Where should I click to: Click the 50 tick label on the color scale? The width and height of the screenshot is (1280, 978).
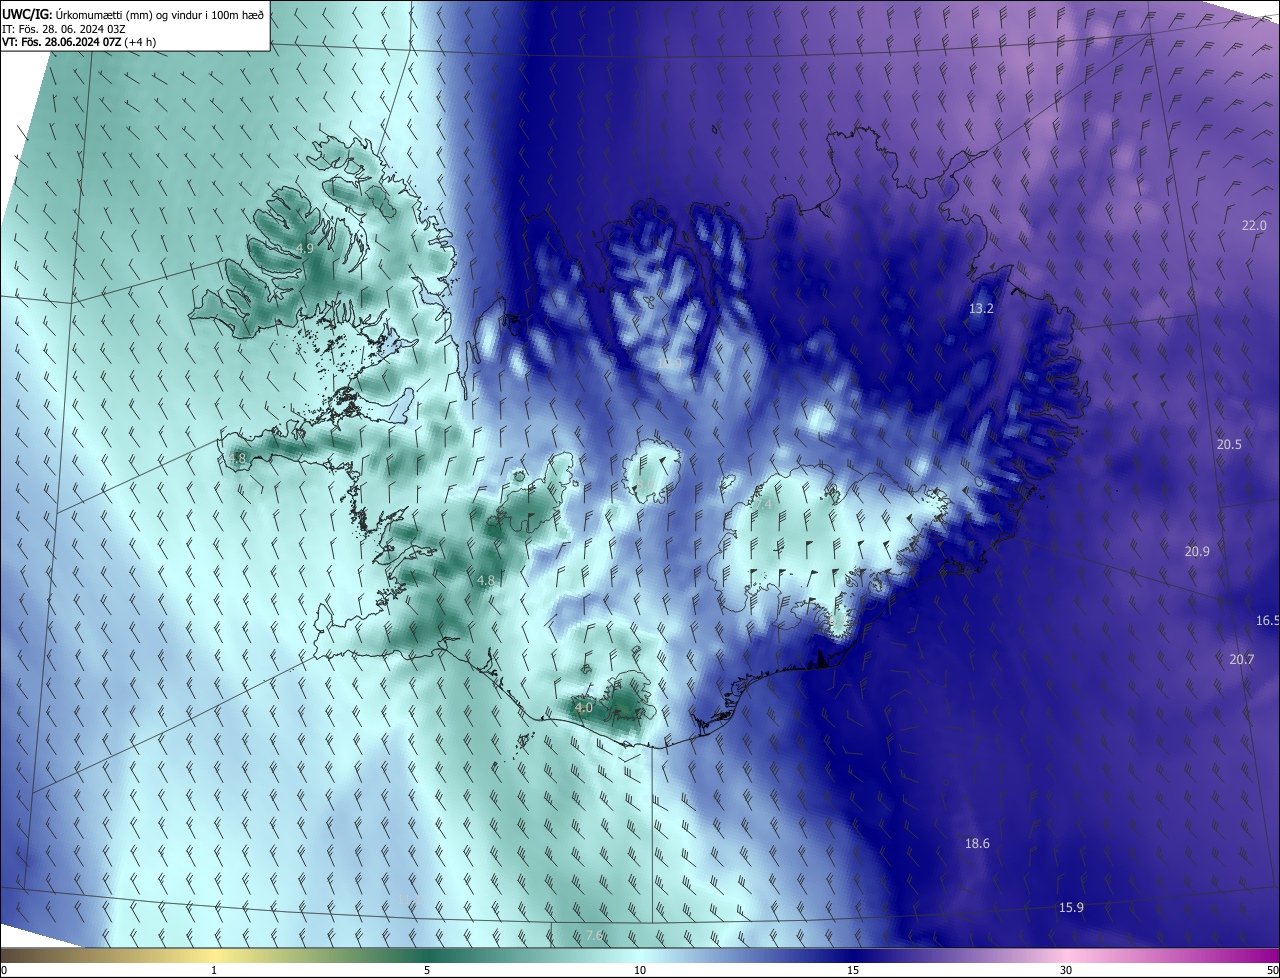[1272, 970]
